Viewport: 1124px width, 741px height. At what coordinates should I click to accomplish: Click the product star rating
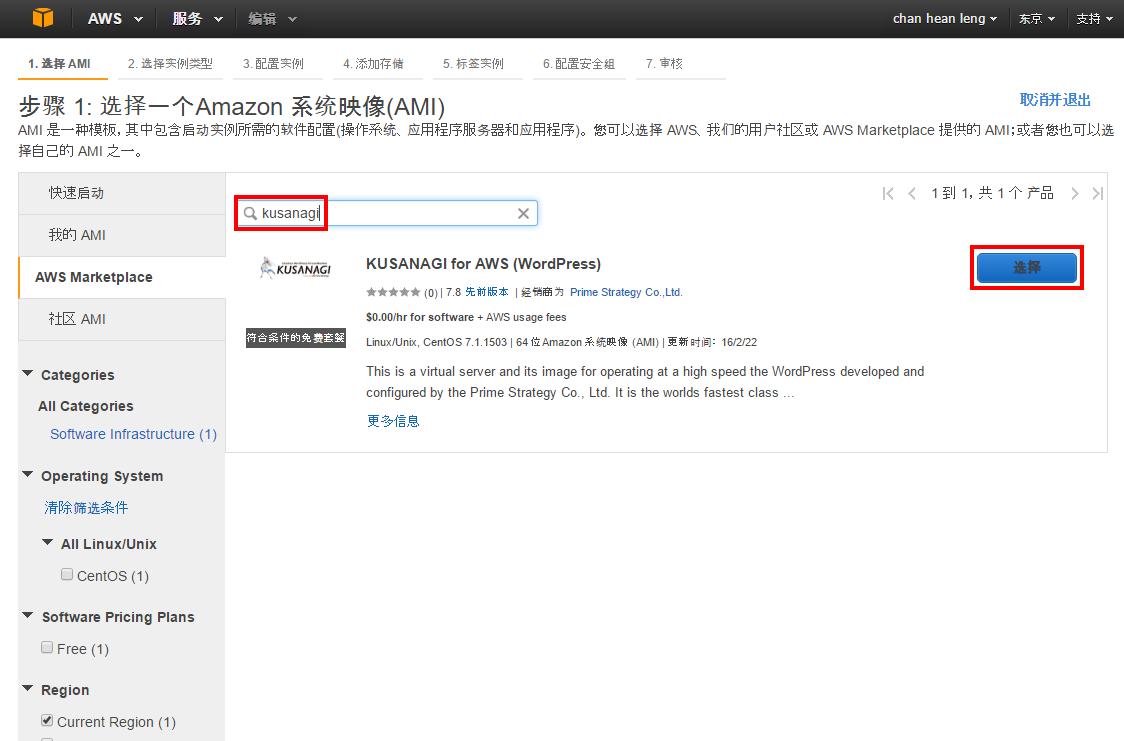point(393,292)
